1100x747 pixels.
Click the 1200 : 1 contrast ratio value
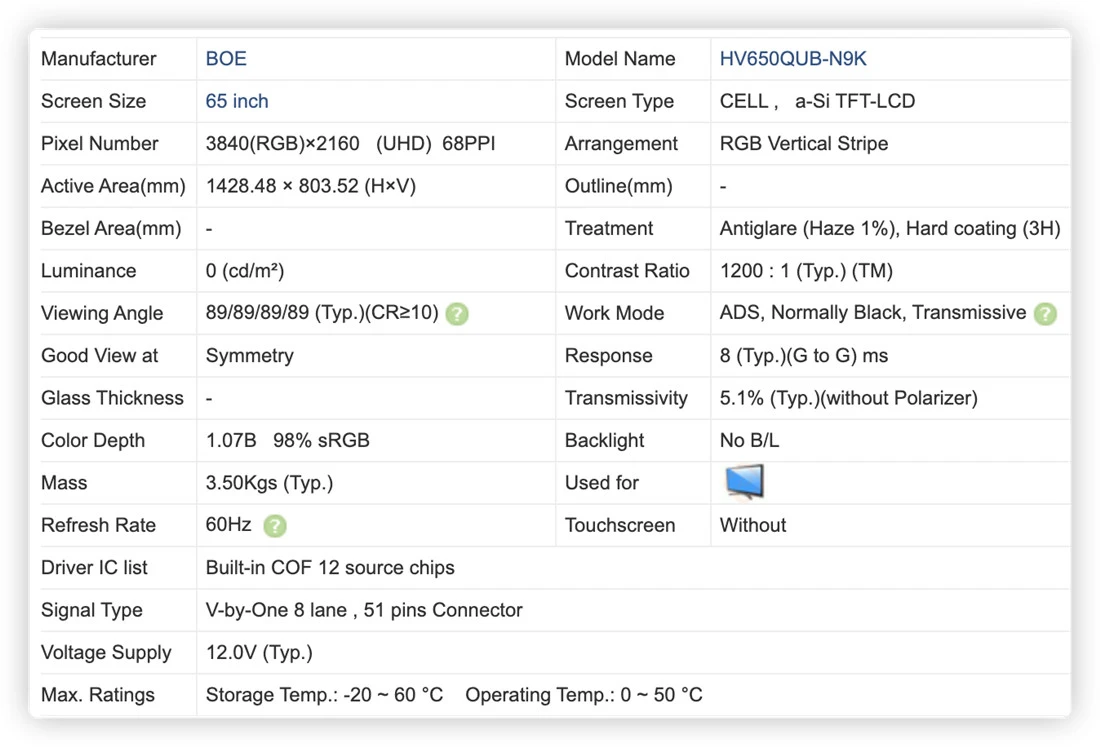(806, 271)
